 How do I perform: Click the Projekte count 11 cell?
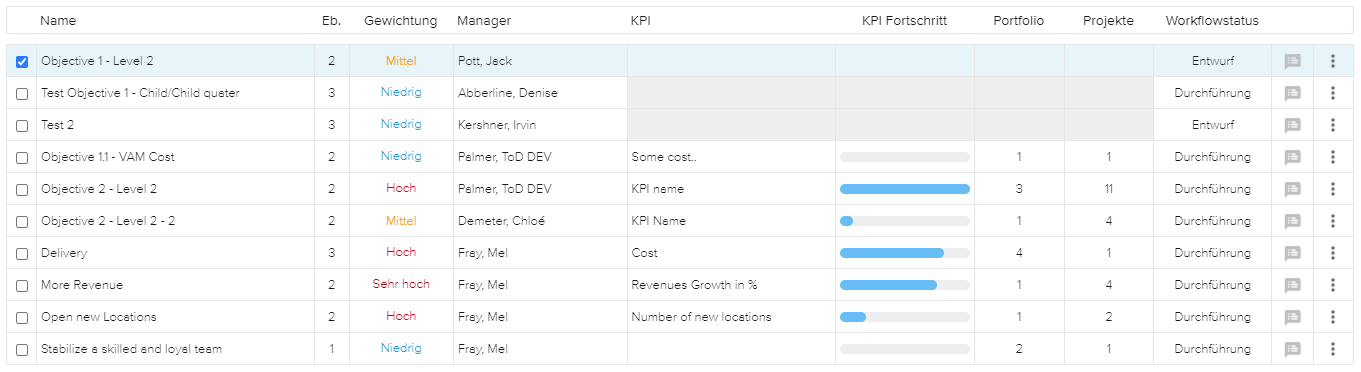pos(1108,189)
